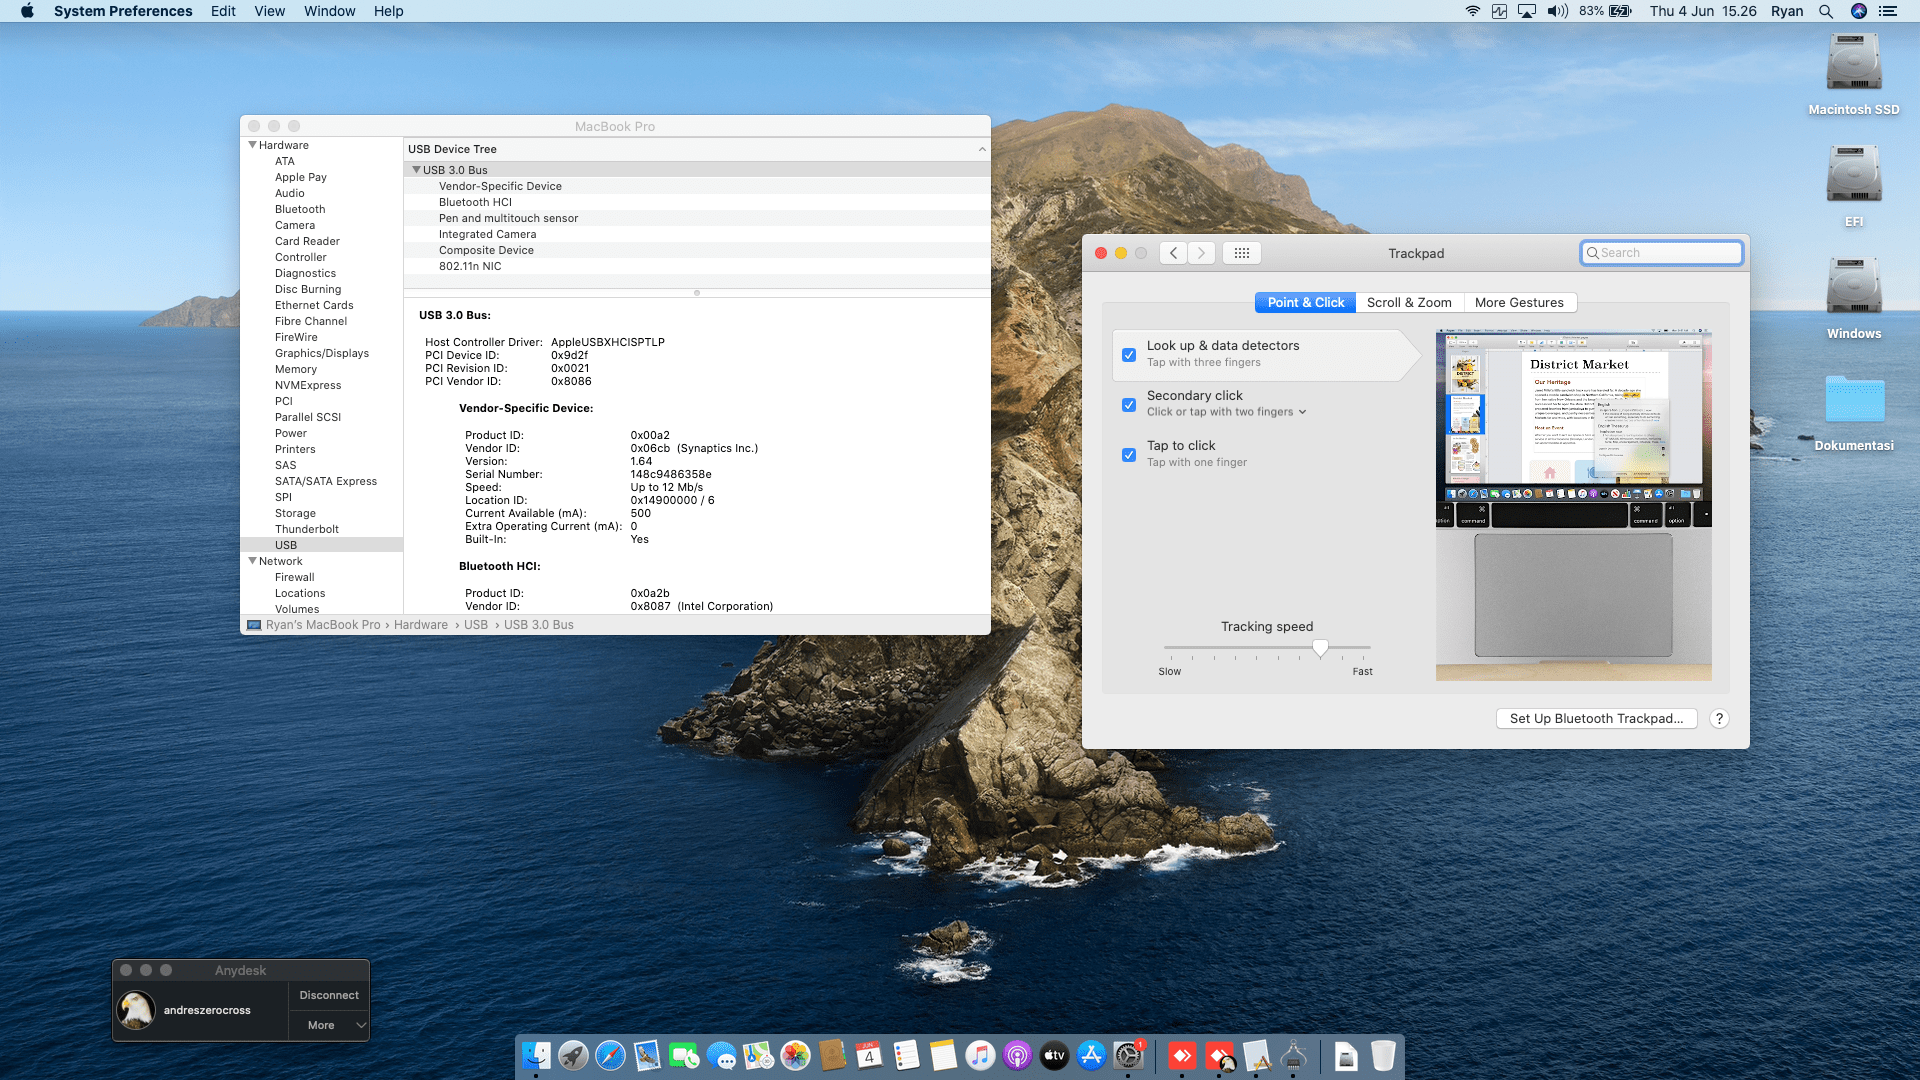Click Set Up Bluetooth Trackpad button
1920x1080 pixels.
tap(1596, 719)
